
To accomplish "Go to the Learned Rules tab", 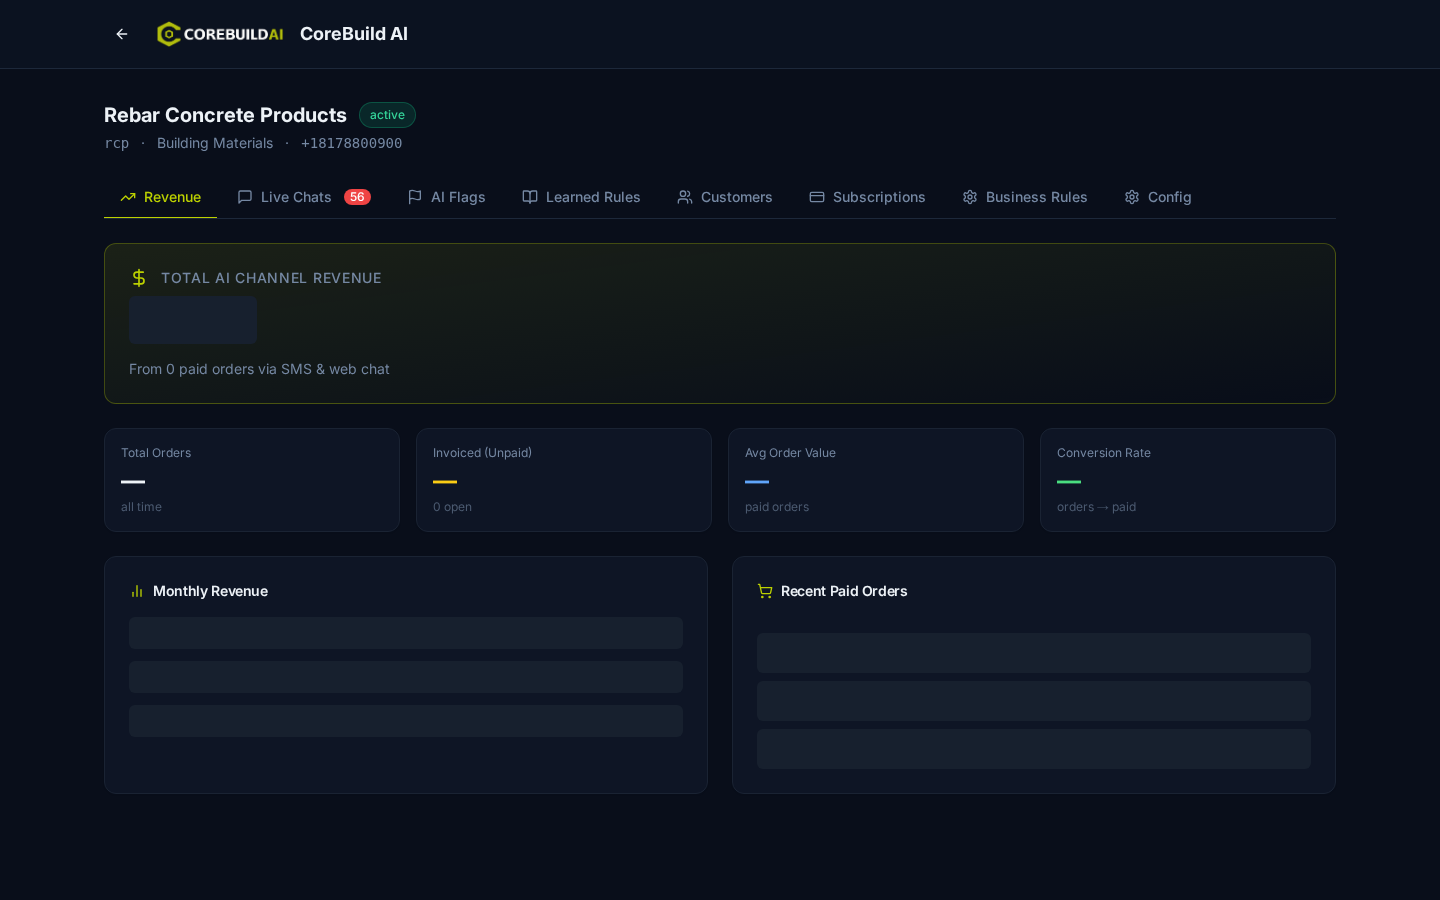I will pos(581,197).
